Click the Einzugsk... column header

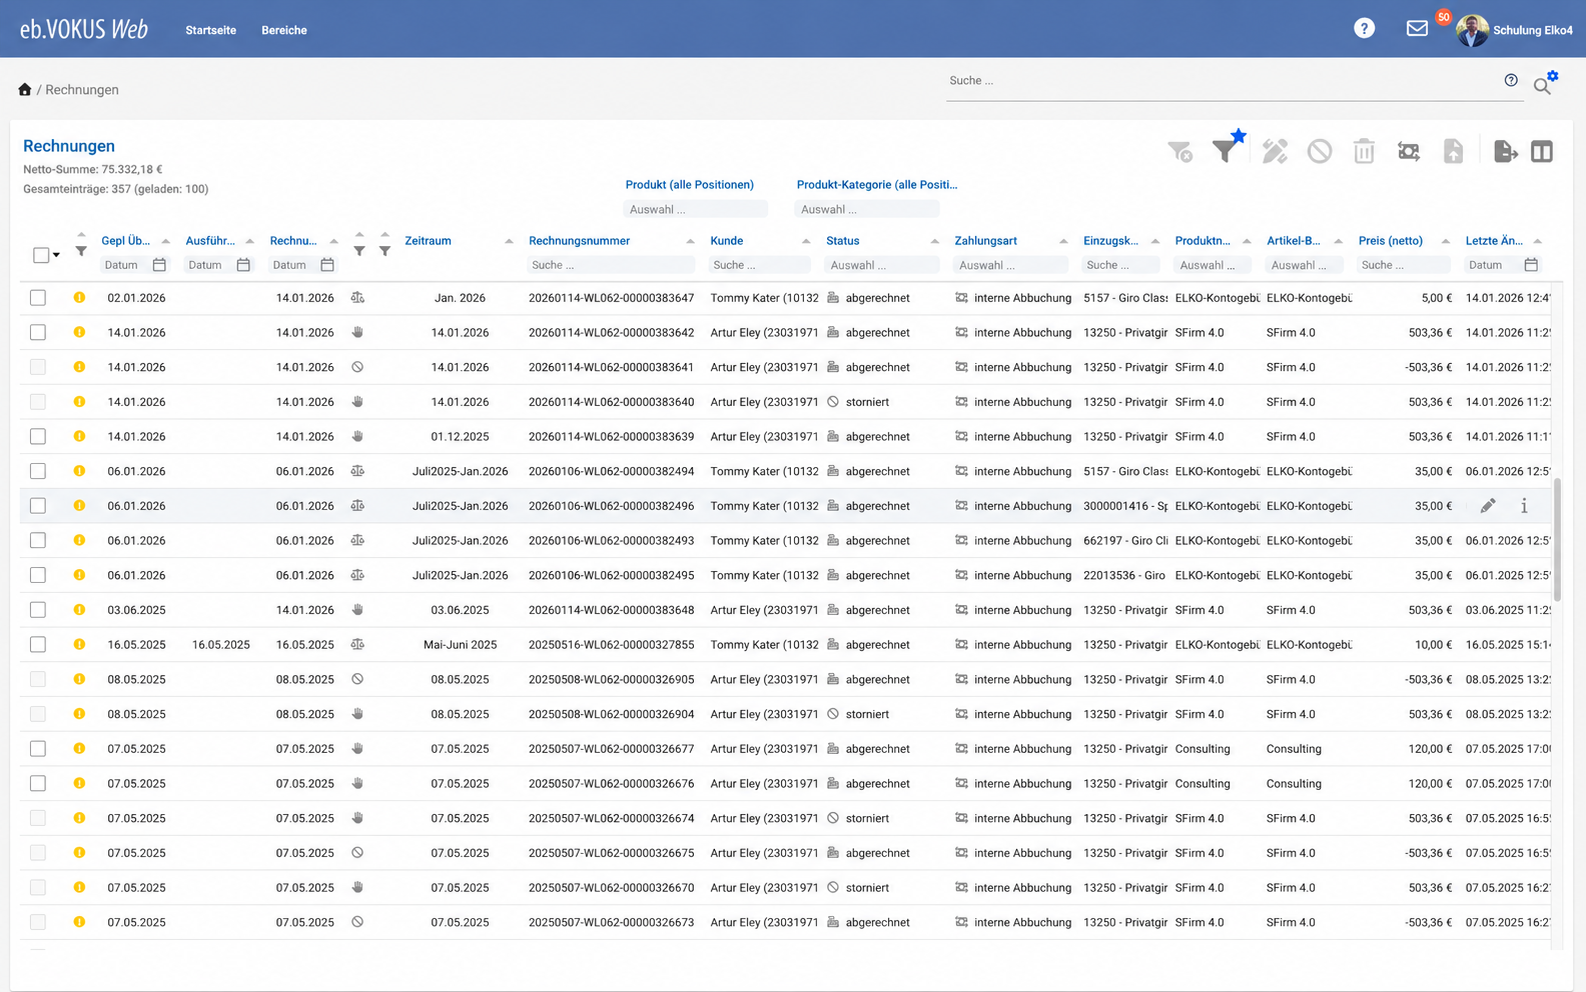pyautogui.click(x=1111, y=241)
